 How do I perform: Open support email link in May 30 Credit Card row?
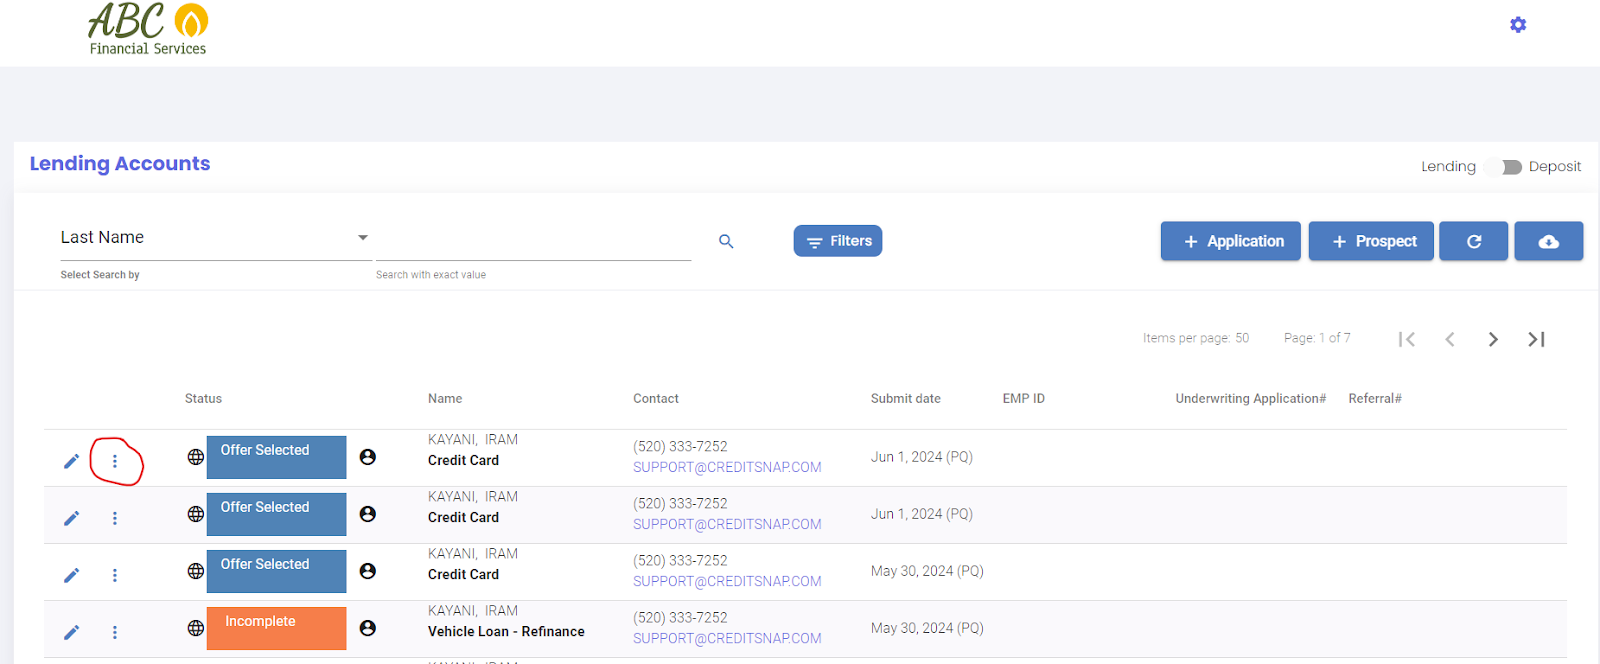[x=727, y=581]
